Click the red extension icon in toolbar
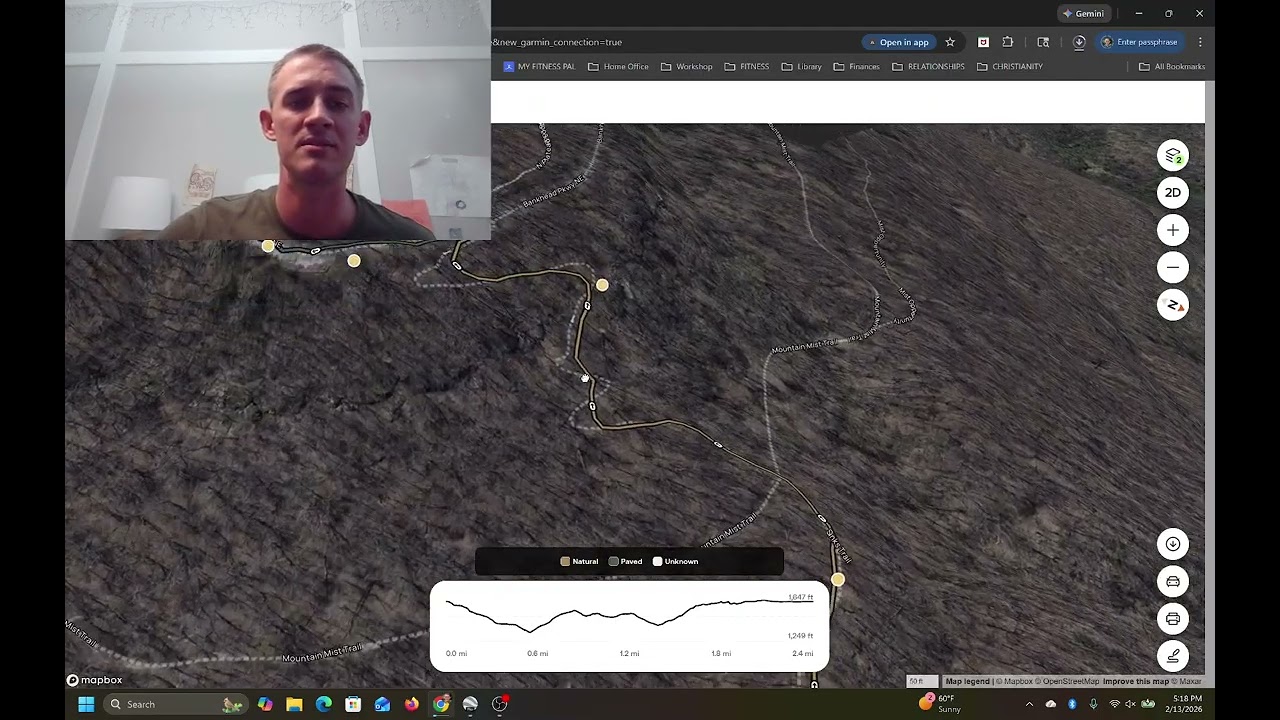This screenshot has height=720, width=1280. click(983, 42)
